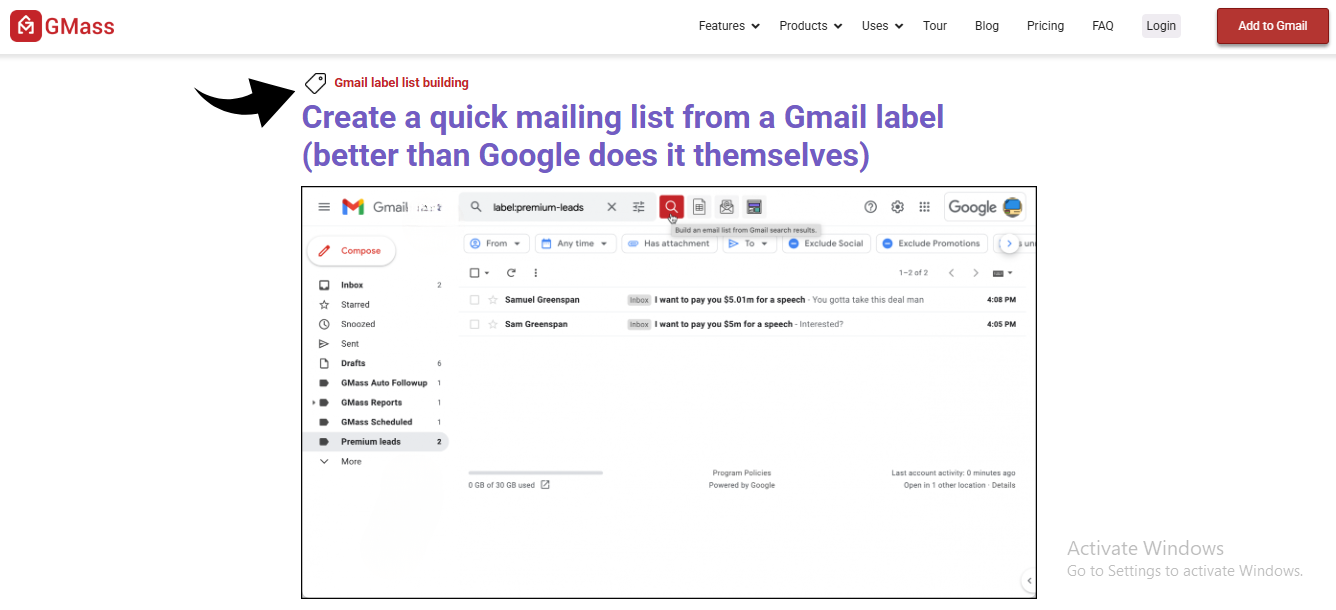
Task: Open the input tools keyboard dropdown
Action: pos(1003,272)
